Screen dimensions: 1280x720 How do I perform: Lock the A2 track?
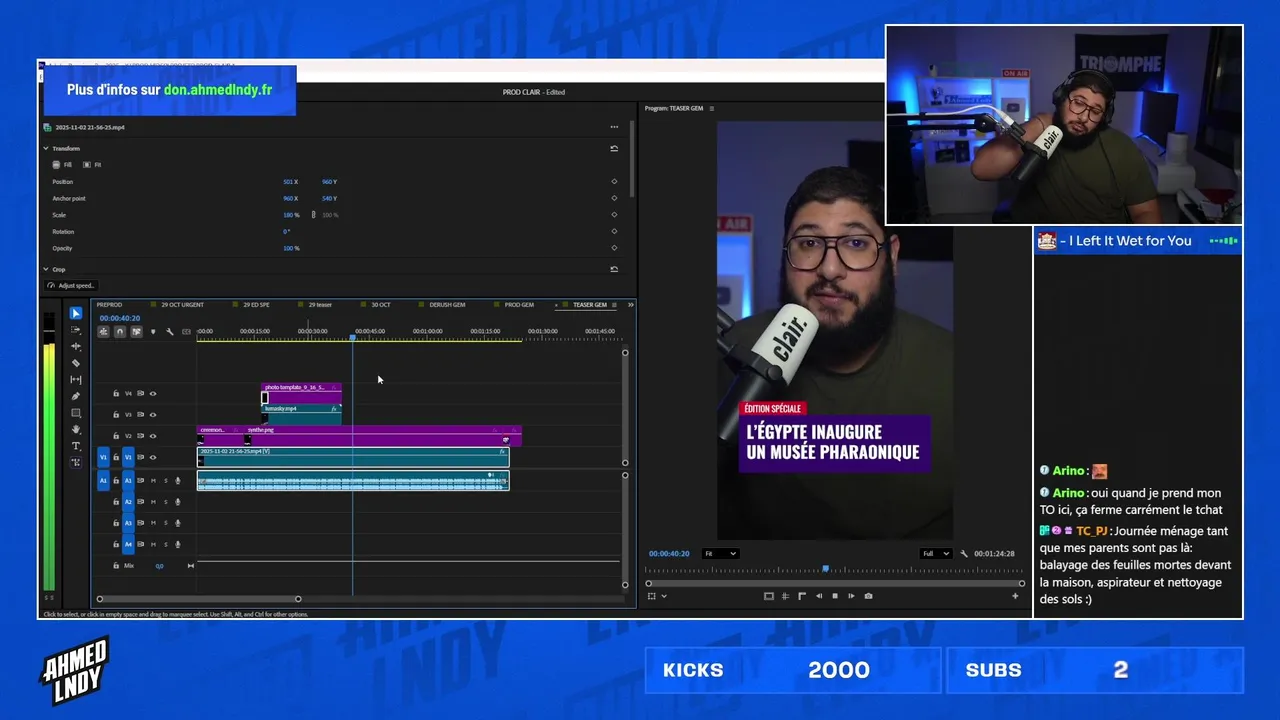click(x=116, y=502)
